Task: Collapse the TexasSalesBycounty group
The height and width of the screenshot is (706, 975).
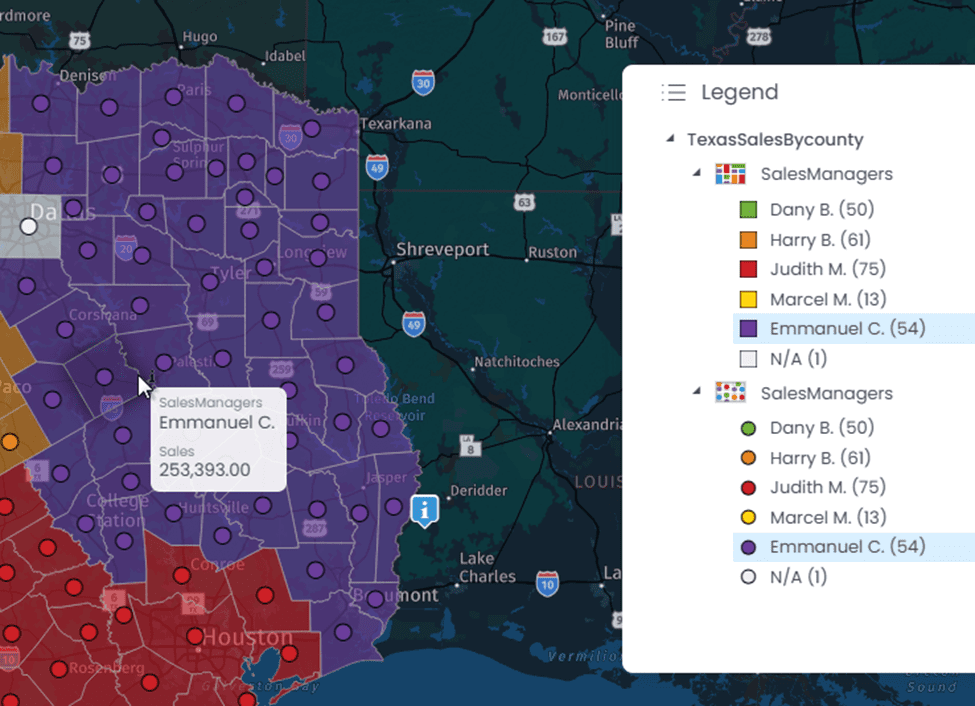Action: [x=670, y=138]
